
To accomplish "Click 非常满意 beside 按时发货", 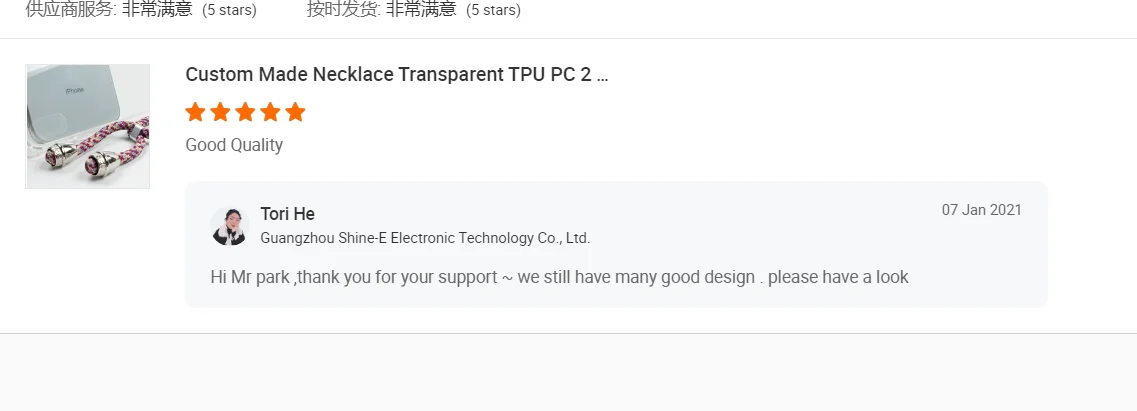I will 421,10.
